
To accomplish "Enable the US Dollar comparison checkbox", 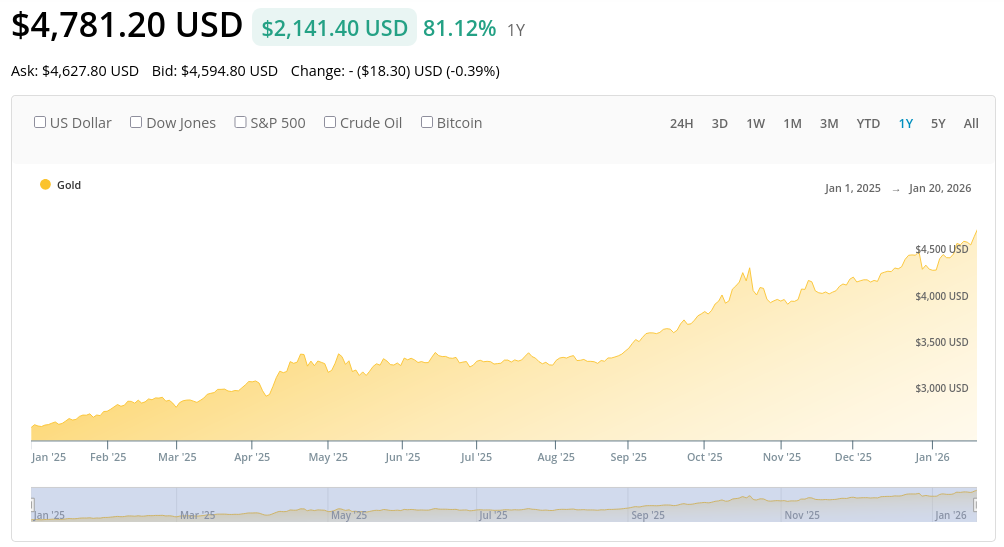I will tap(40, 122).
